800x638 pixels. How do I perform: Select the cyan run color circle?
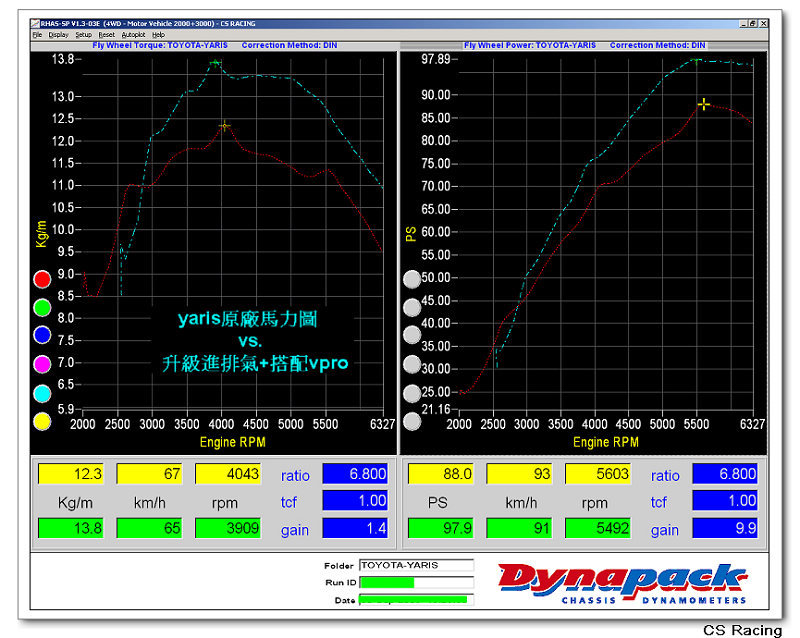pos(42,393)
